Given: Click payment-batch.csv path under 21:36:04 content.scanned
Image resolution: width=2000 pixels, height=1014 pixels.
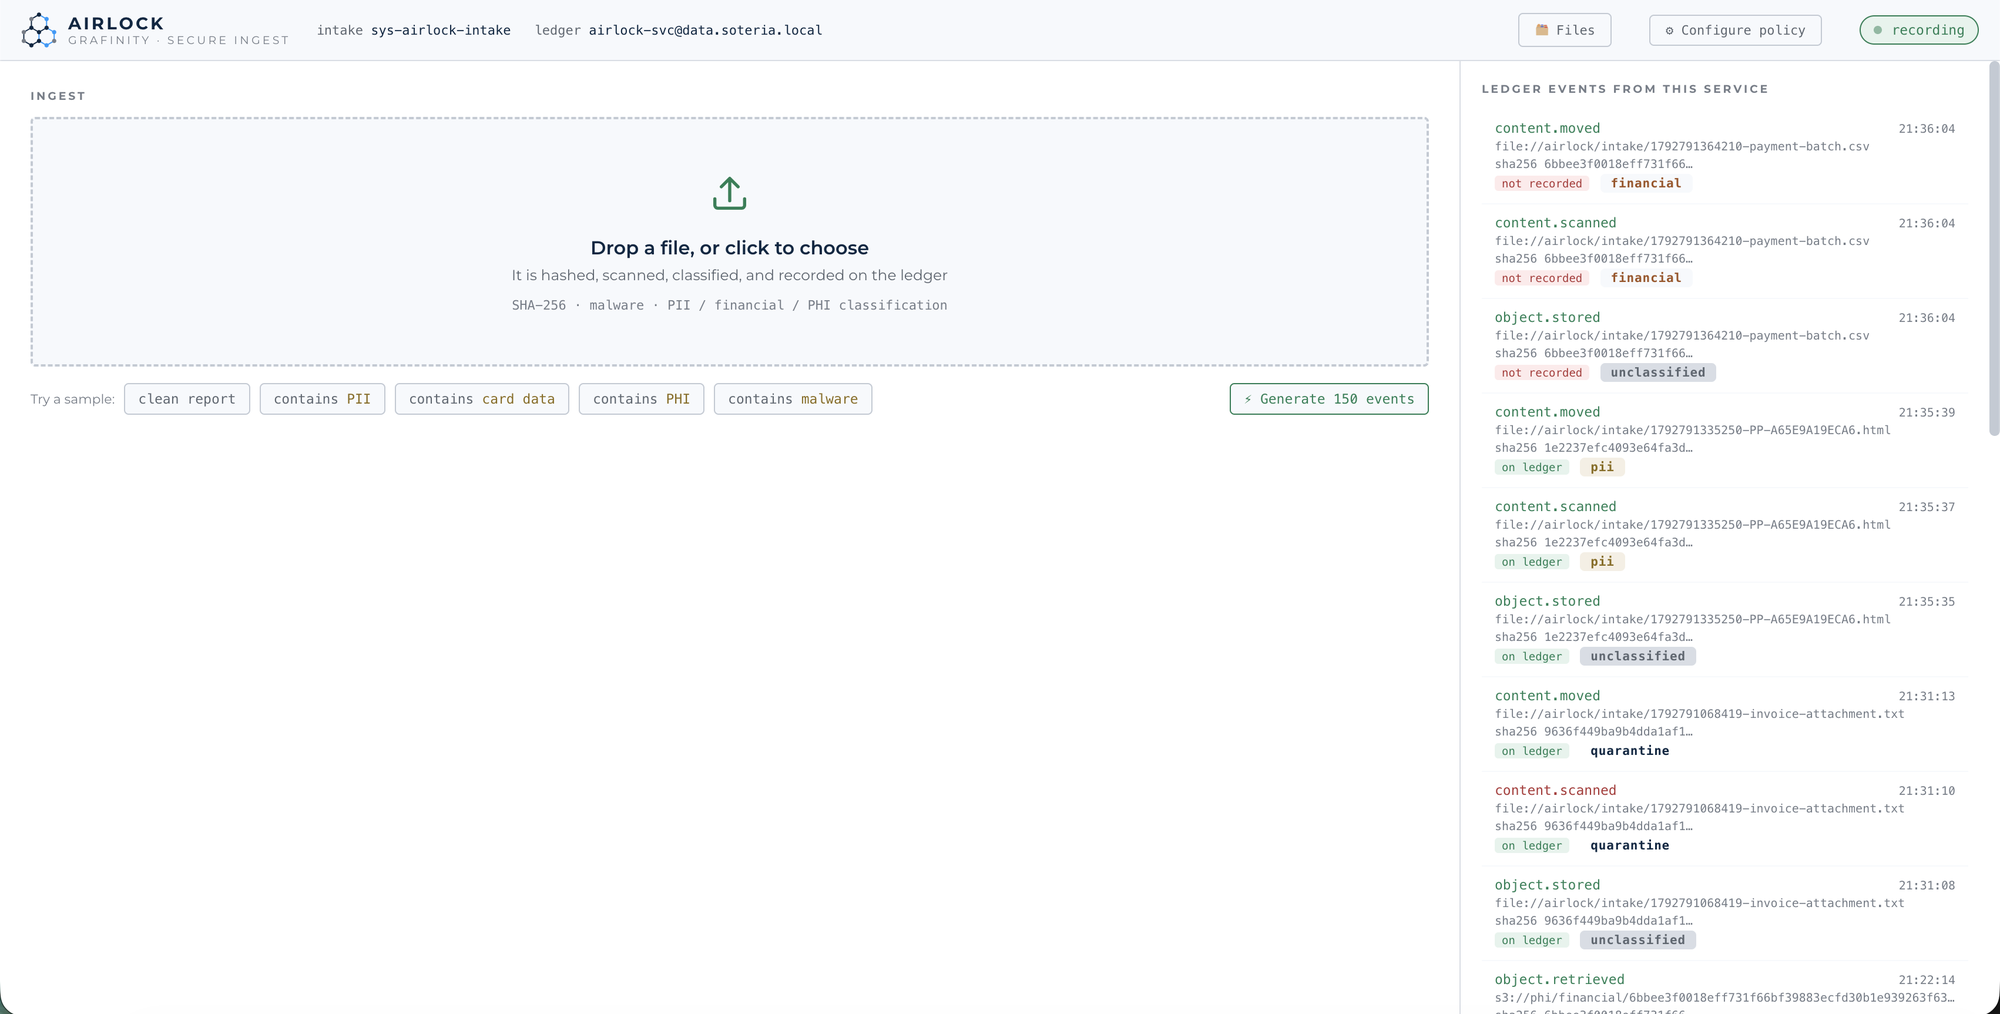Looking at the screenshot, I should click(1682, 241).
